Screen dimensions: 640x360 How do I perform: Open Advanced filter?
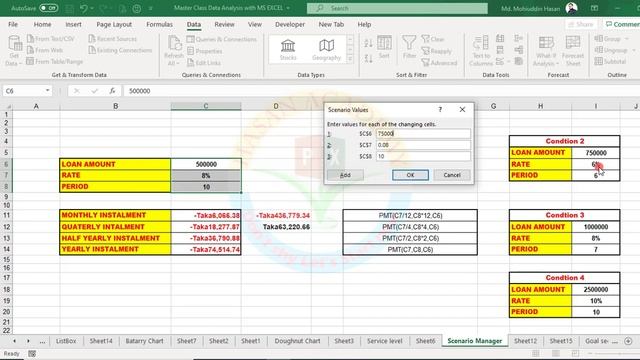pyautogui.click(x=439, y=63)
